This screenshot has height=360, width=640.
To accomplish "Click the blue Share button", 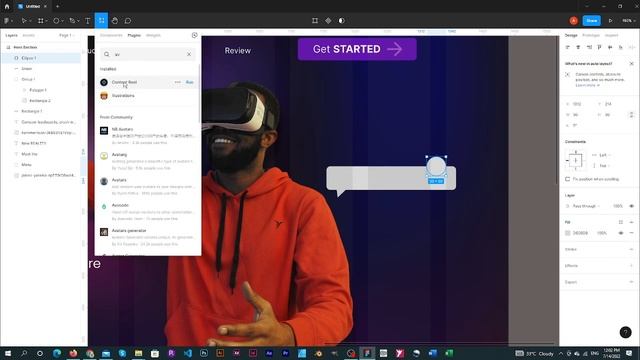I will pos(591,20).
